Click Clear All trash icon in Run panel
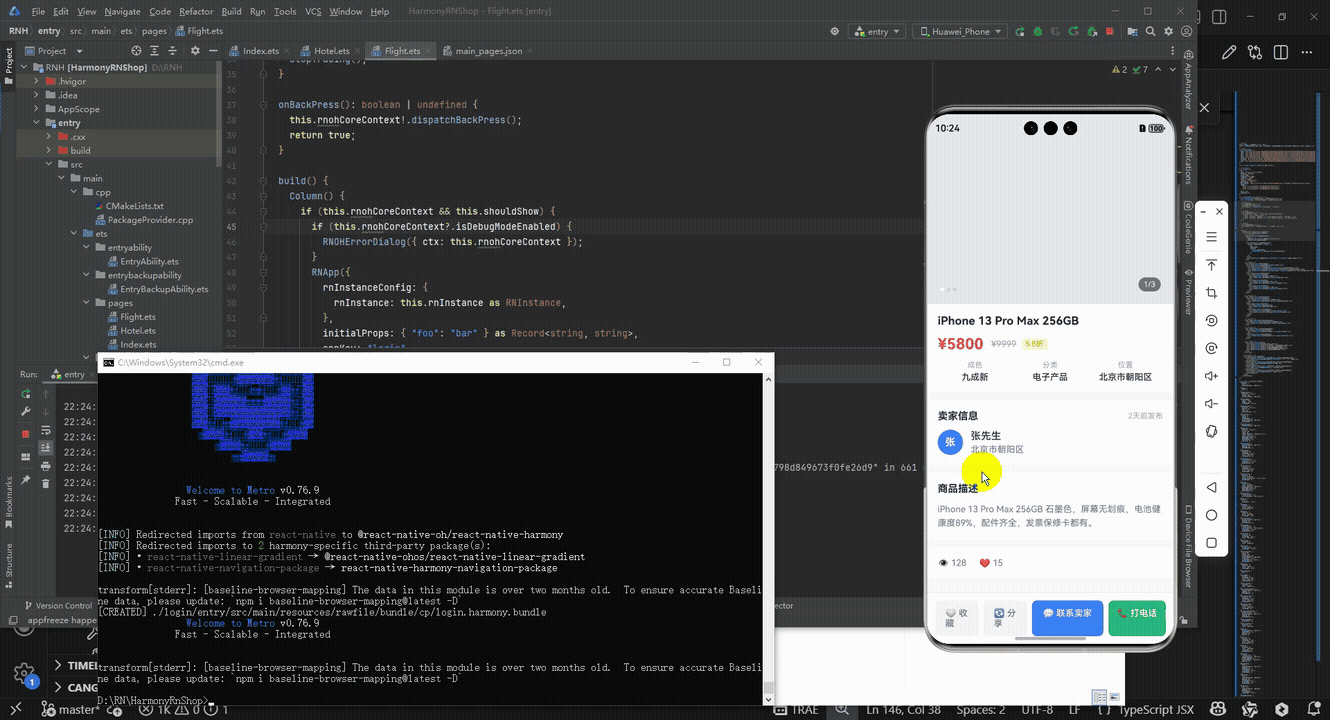Screen dimensions: 1330x720 coord(46,483)
